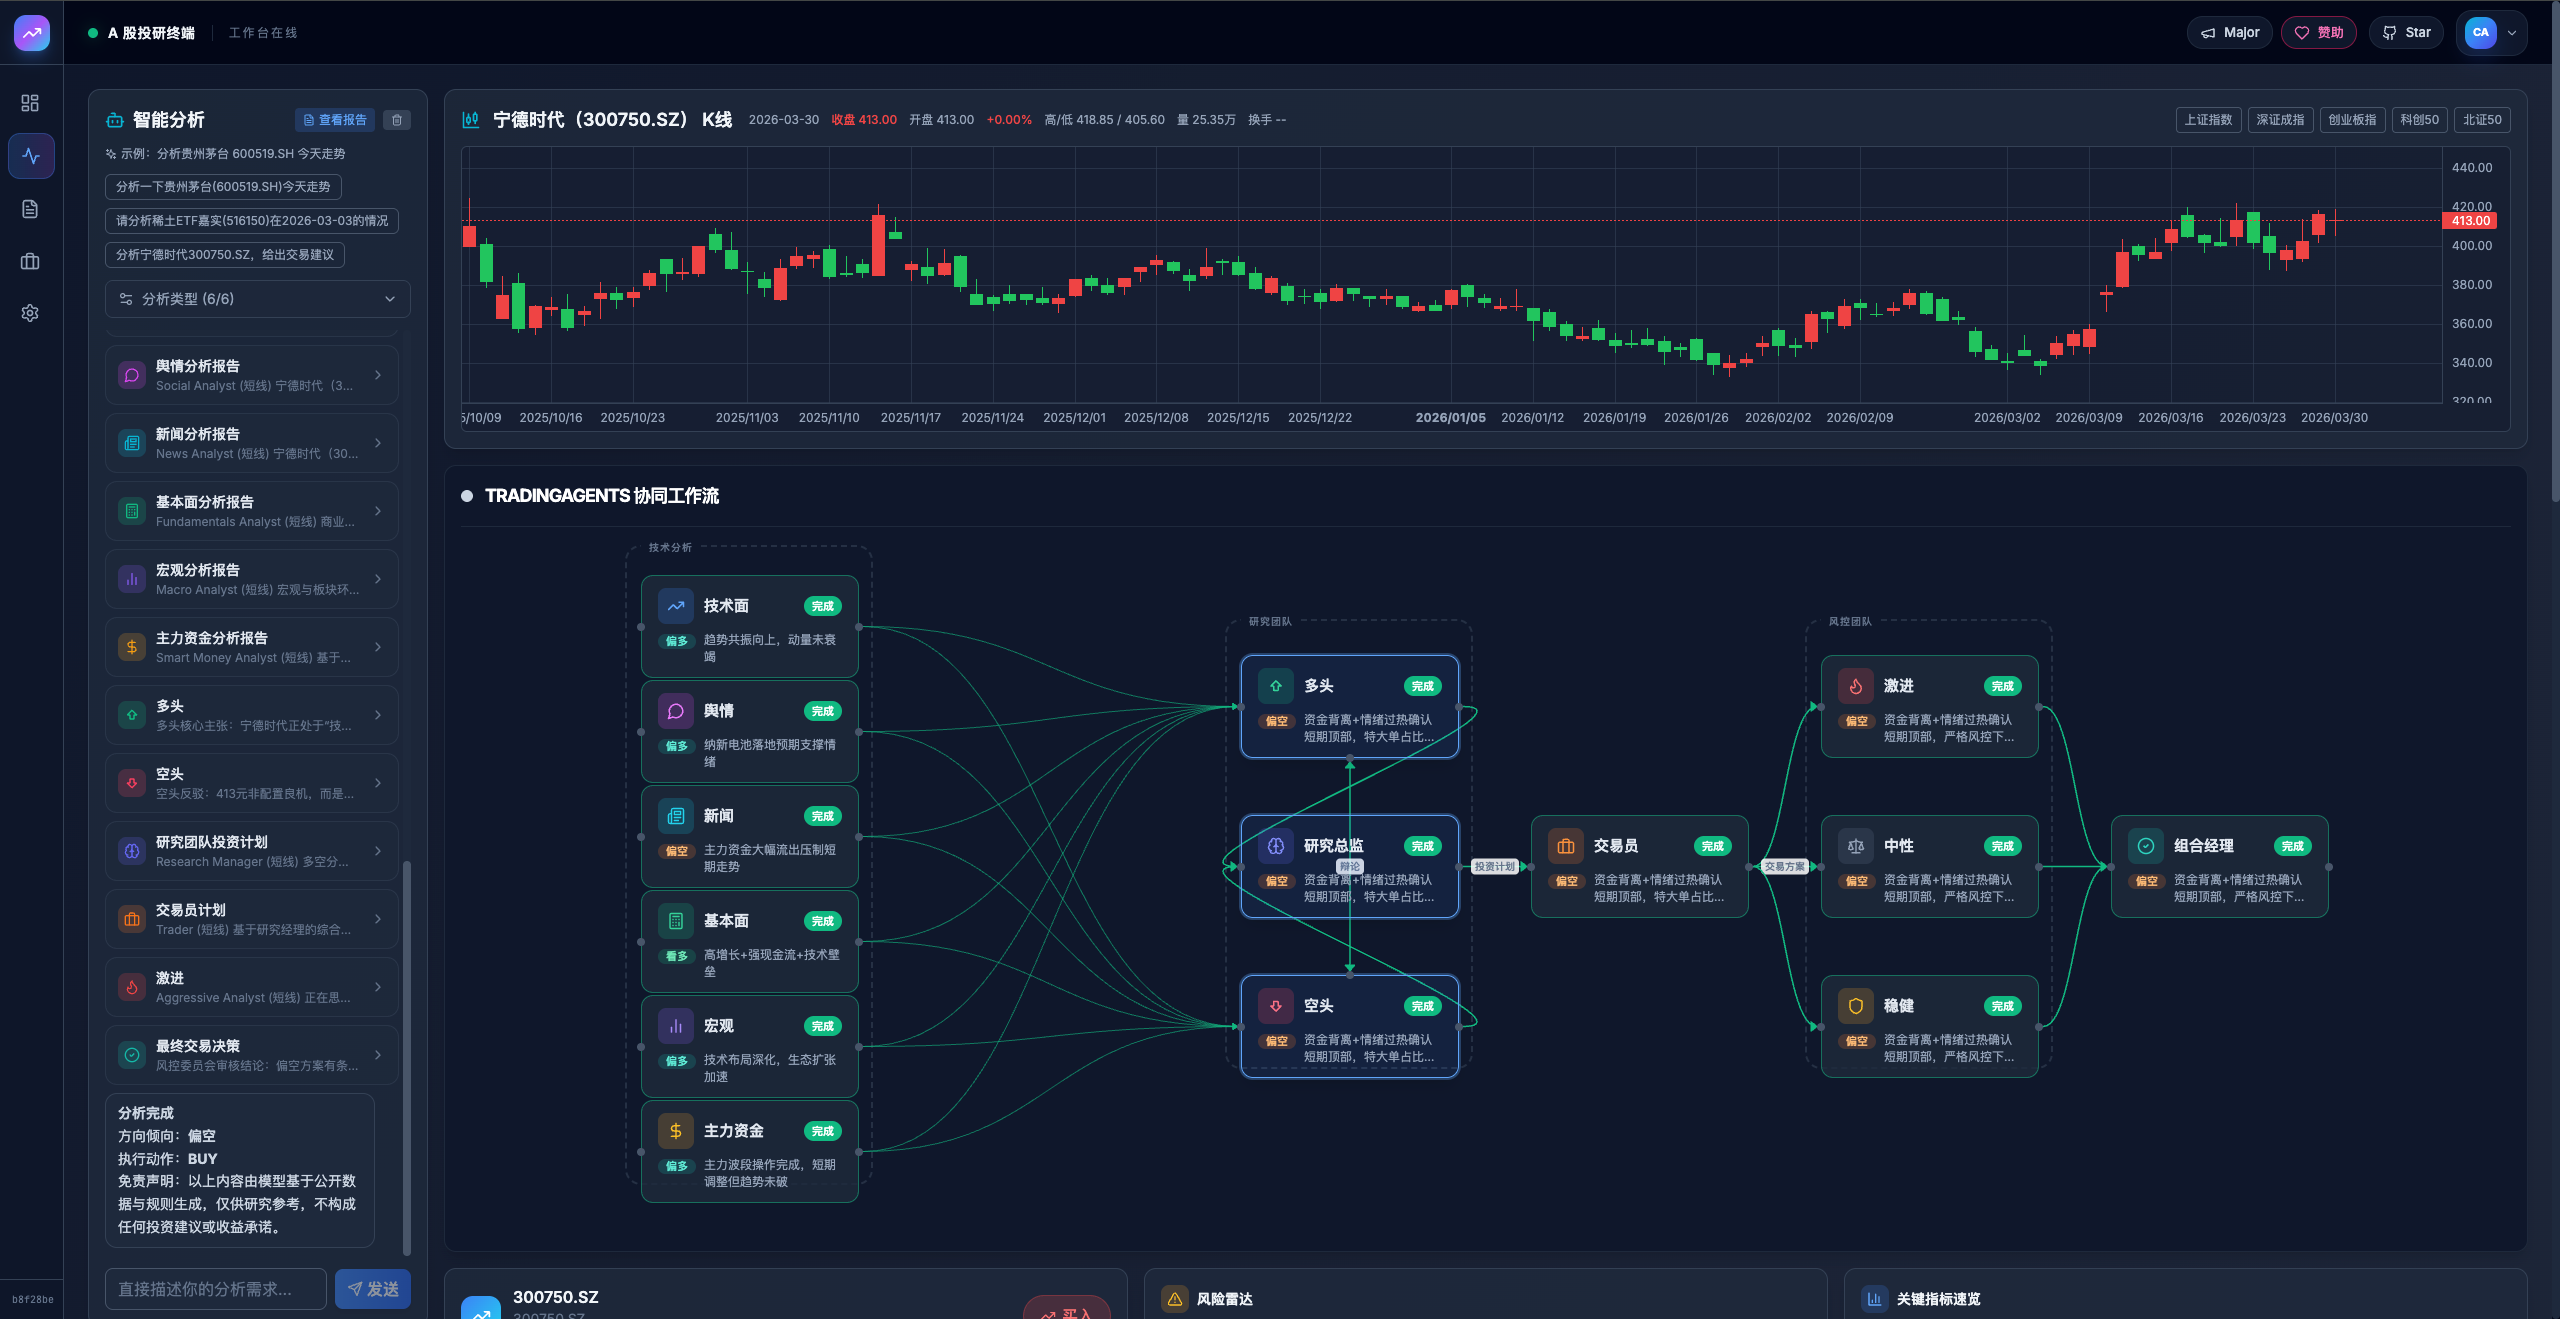Select the 创业板指 index tab

point(2352,120)
